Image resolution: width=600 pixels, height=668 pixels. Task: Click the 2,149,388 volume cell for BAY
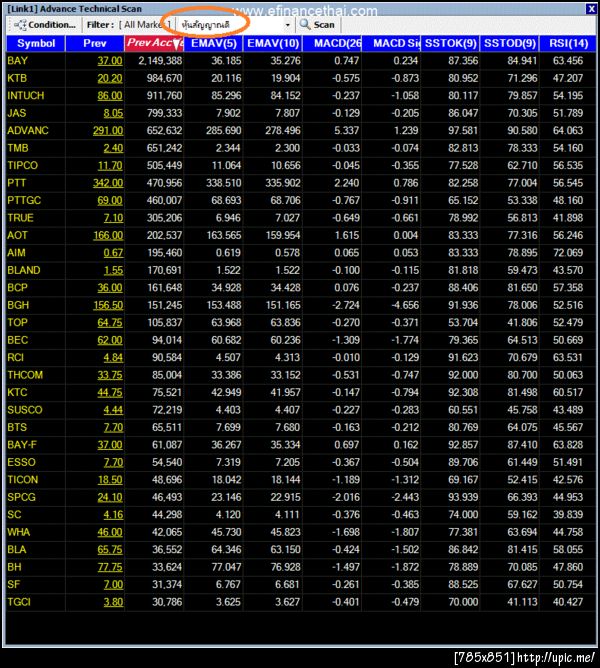(x=160, y=61)
